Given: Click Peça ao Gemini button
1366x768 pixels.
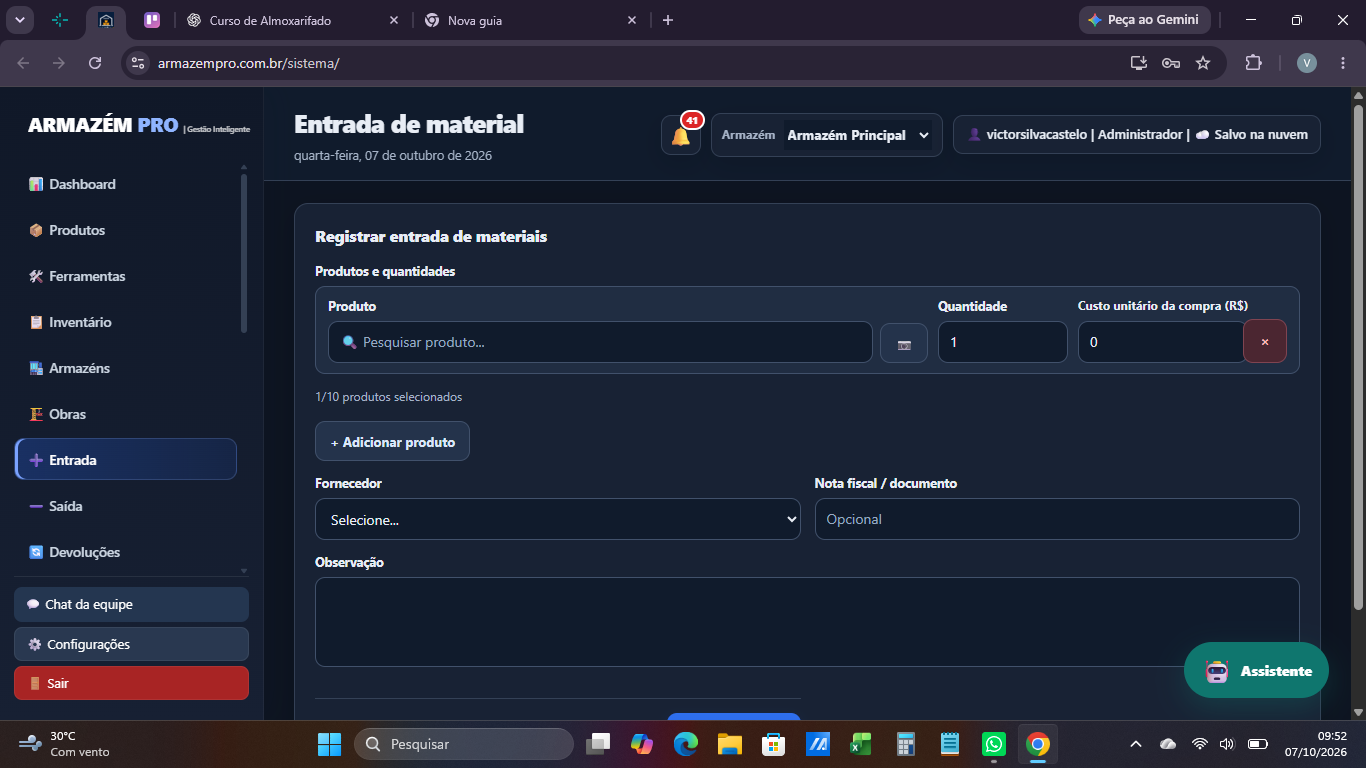Looking at the screenshot, I should tap(1144, 20).
